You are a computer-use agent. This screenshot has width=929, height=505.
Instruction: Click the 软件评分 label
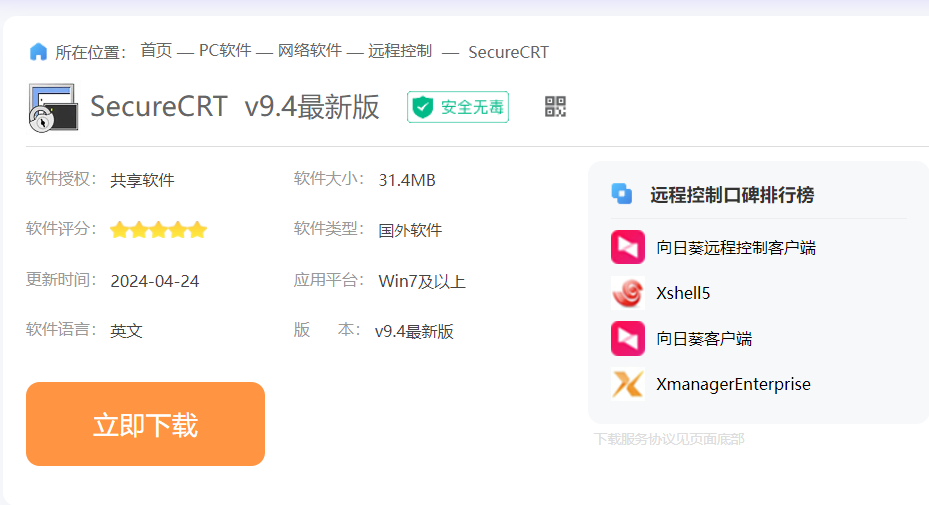pyautogui.click(x=61, y=228)
